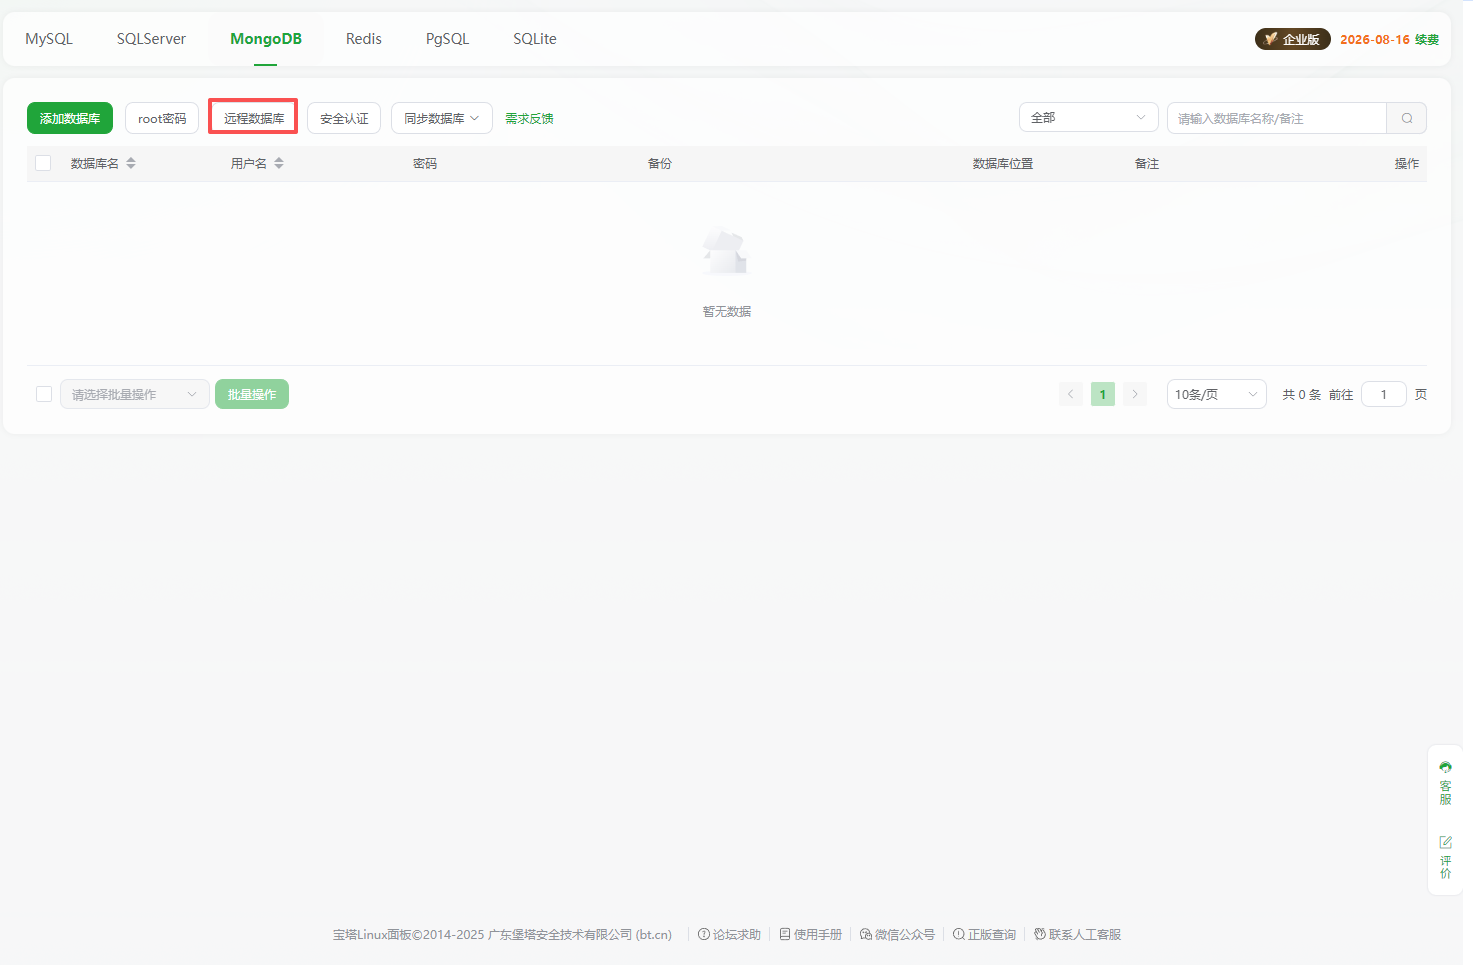Sort by 用户名 column arrows
1473x965 pixels.
(279, 163)
